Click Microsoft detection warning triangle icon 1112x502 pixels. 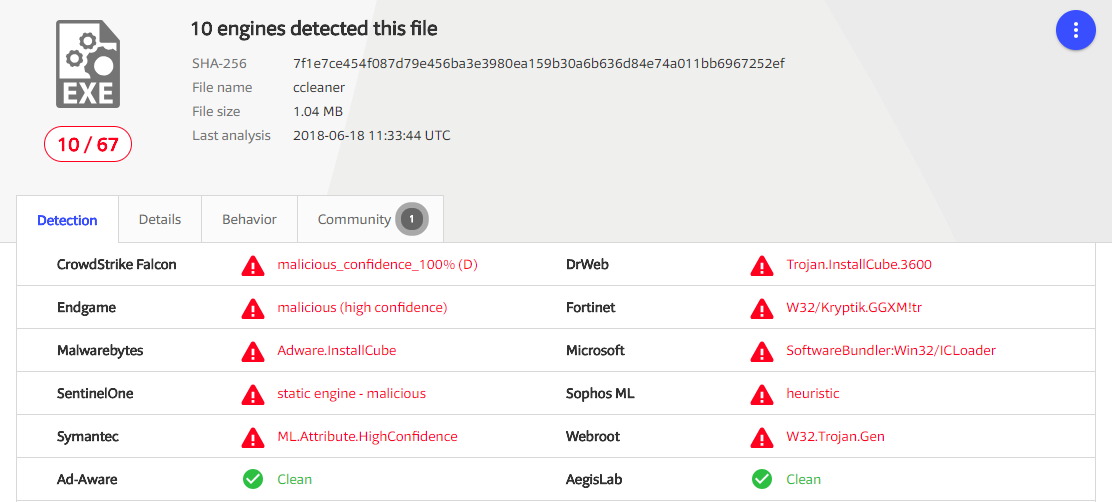pyautogui.click(x=762, y=351)
